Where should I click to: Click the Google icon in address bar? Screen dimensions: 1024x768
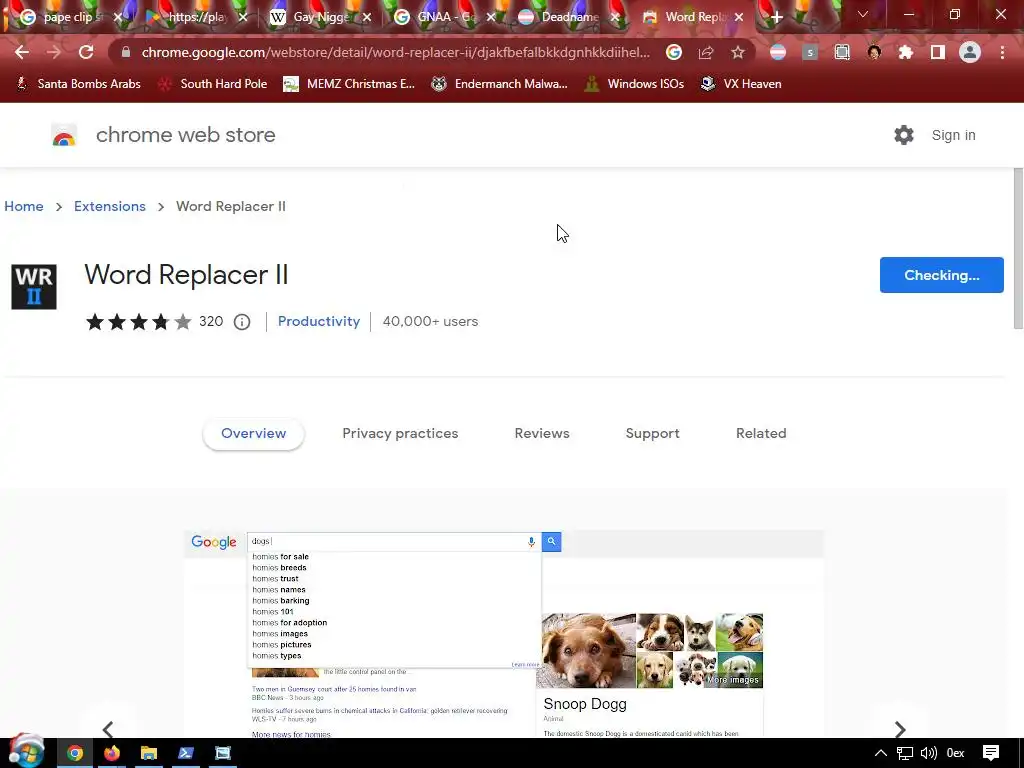[x=674, y=52]
